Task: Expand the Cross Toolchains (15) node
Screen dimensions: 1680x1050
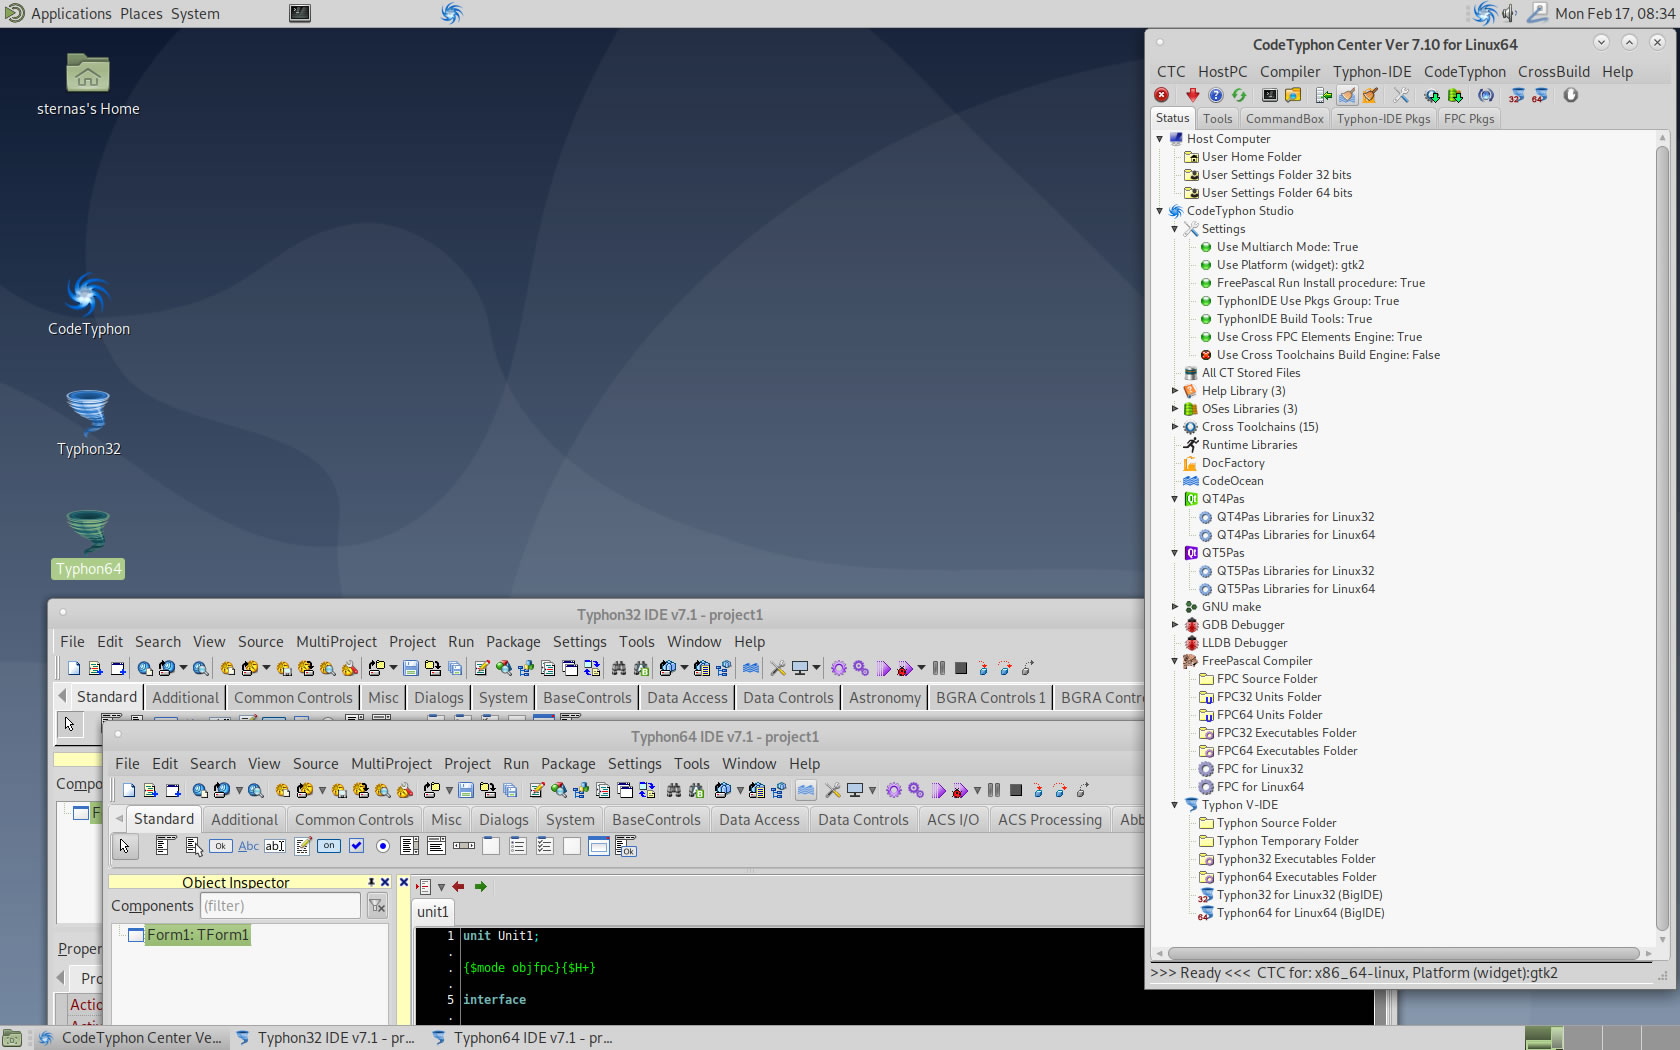Action: 1175,427
